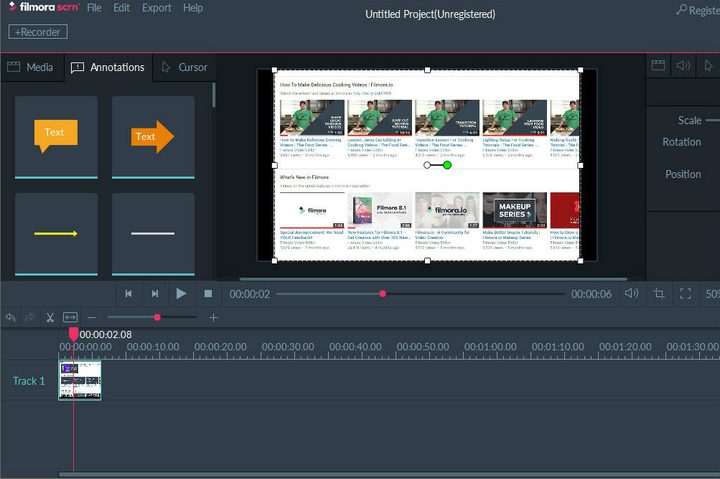Screen dimensions: 720x479
Task: Switch to the Annotations tab
Action: click(108, 68)
